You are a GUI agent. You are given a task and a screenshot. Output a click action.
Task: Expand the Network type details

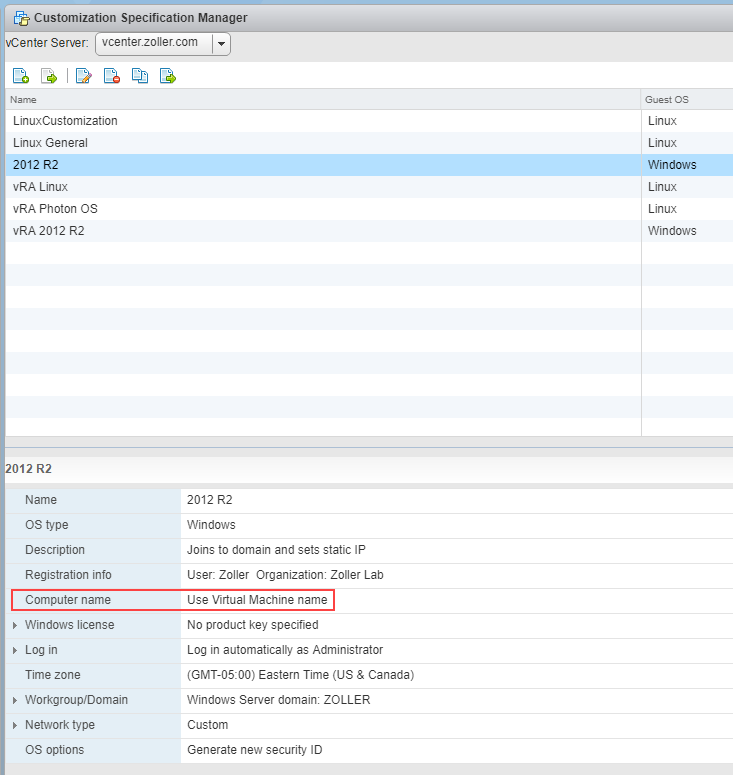(15, 725)
